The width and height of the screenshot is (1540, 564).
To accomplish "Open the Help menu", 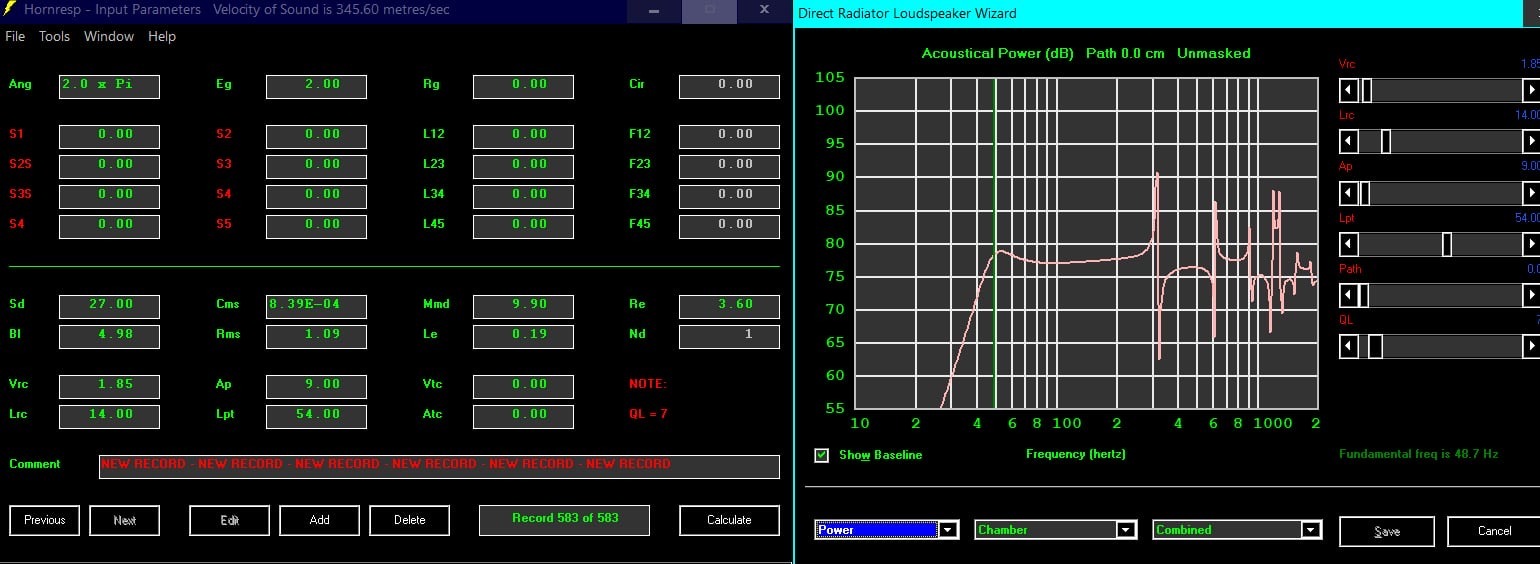I will [x=162, y=36].
